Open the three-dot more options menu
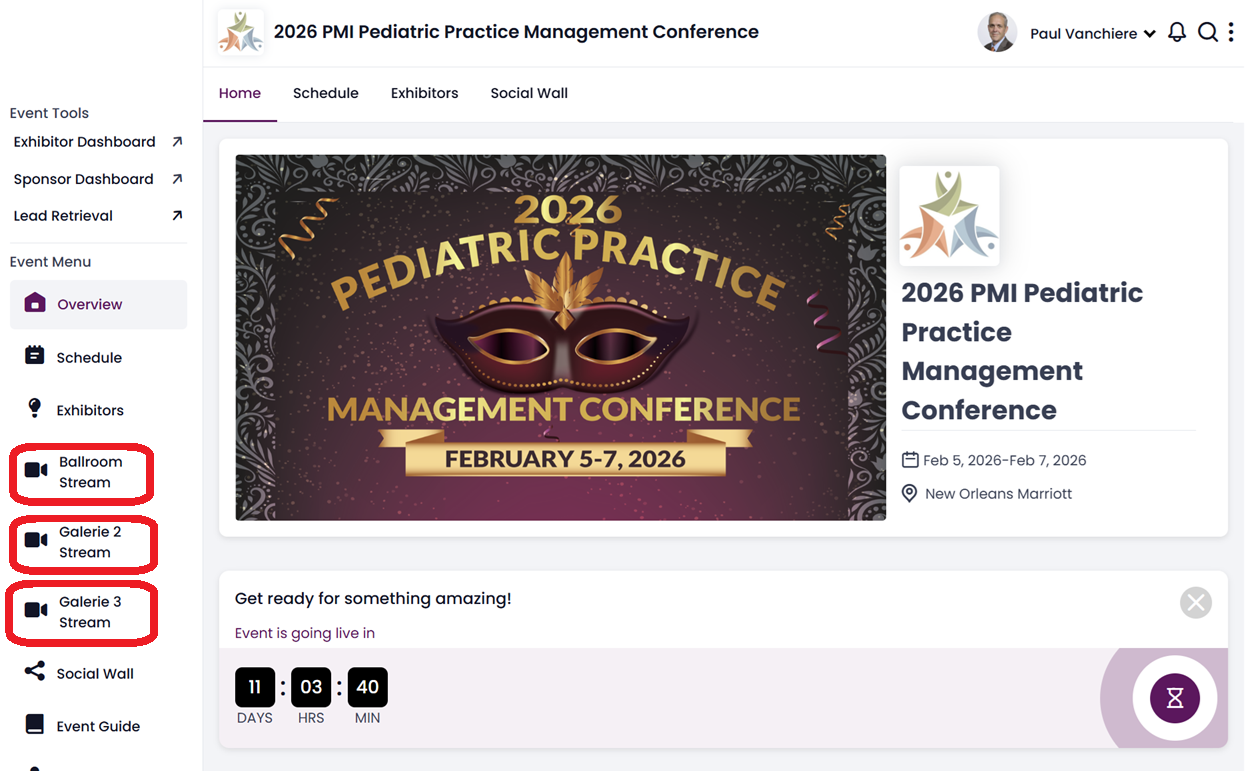Screen dimensions: 1259x771 [1231, 33]
